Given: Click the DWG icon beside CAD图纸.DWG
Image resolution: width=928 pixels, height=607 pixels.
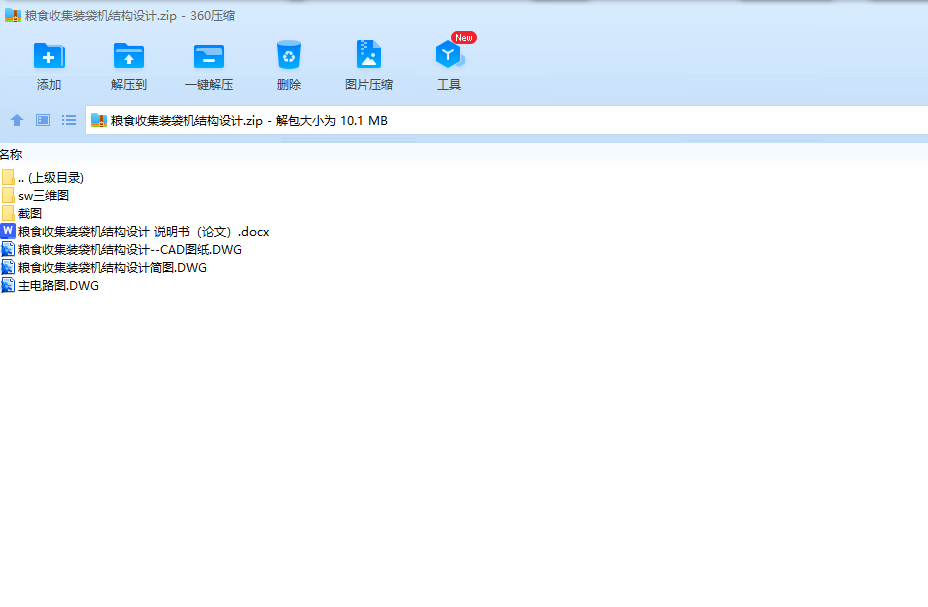Looking at the screenshot, I should [8, 249].
